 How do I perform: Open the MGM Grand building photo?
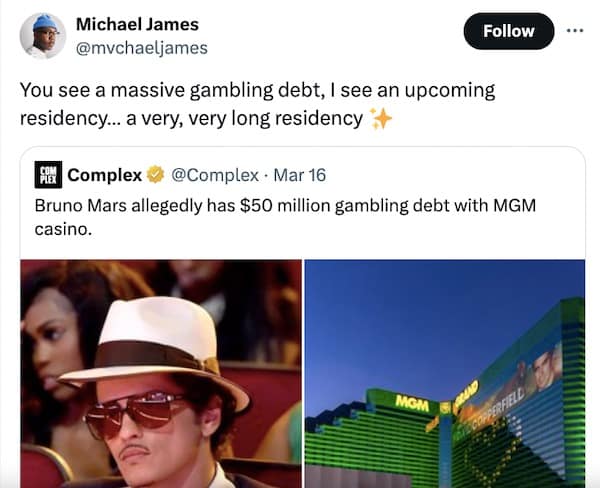pos(445,374)
